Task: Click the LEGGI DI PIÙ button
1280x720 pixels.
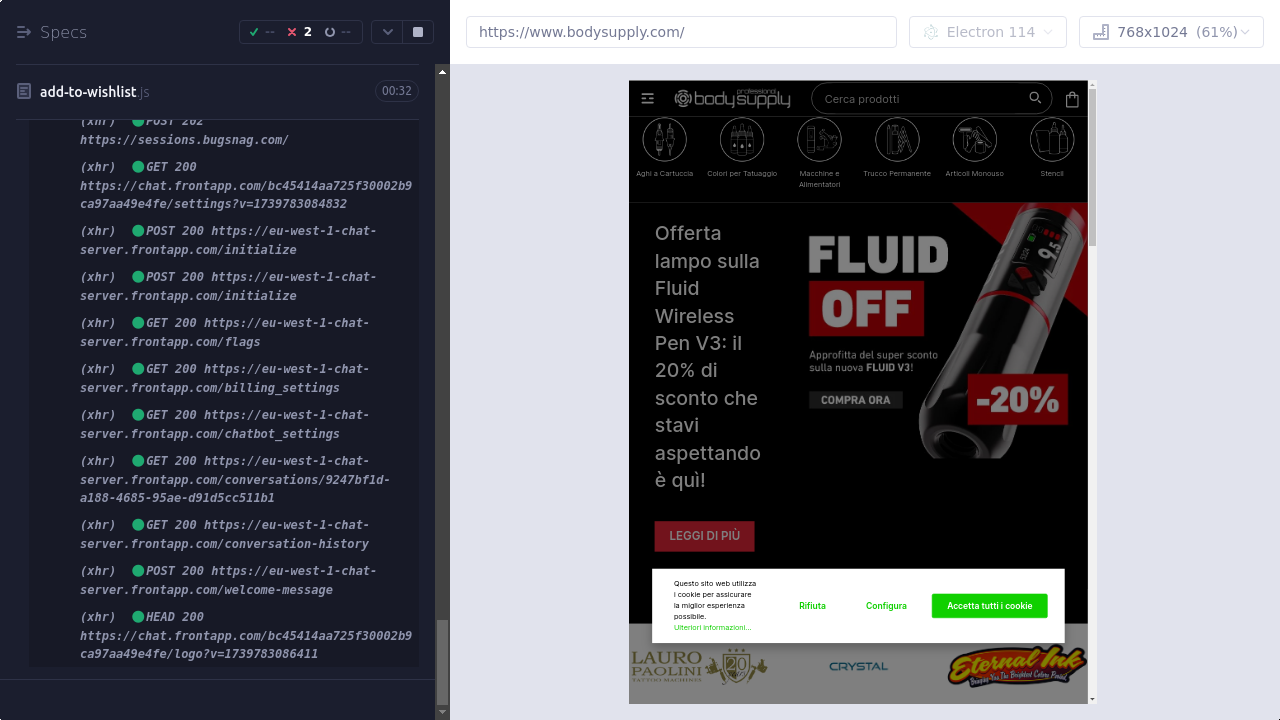Action: pos(704,536)
